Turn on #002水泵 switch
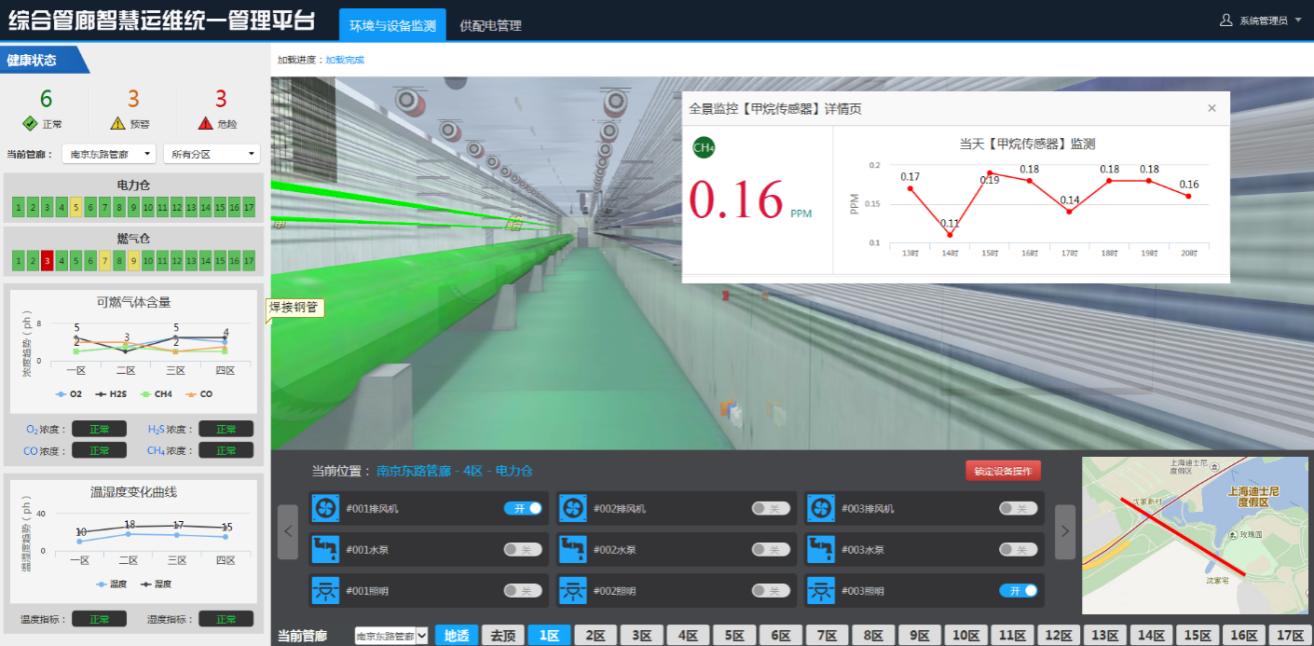1314x646 pixels. pos(771,549)
